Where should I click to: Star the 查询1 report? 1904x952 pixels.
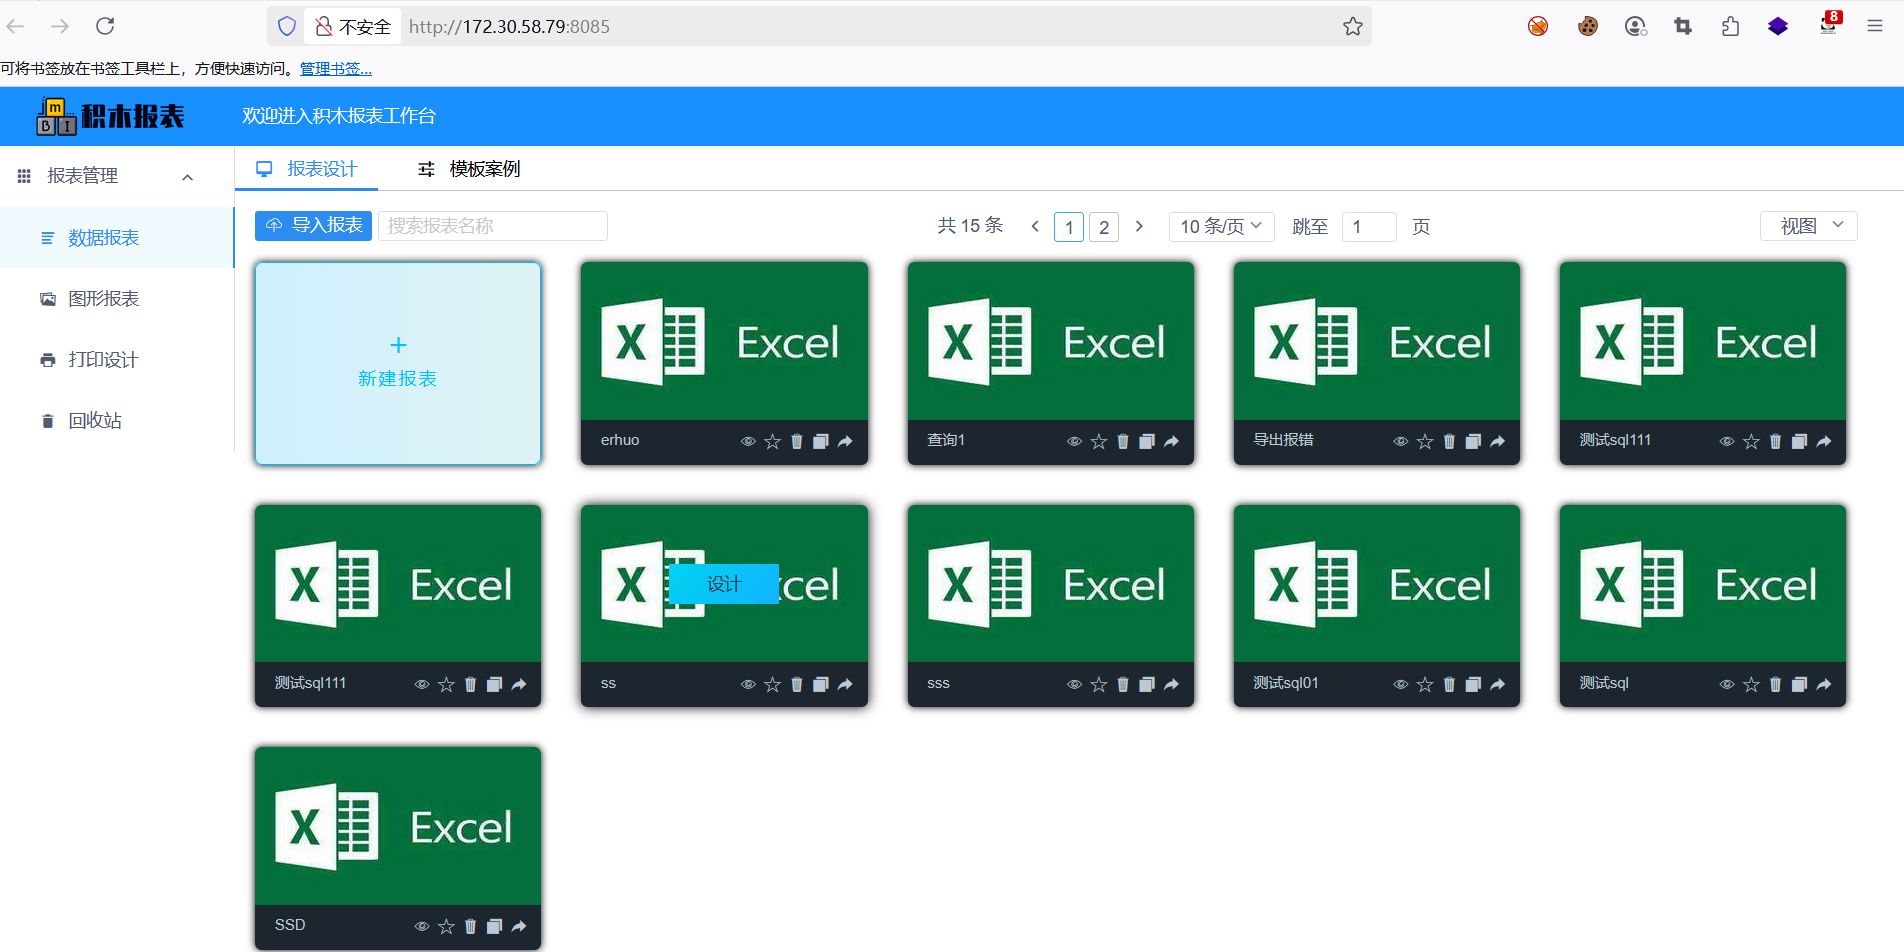(x=1099, y=442)
